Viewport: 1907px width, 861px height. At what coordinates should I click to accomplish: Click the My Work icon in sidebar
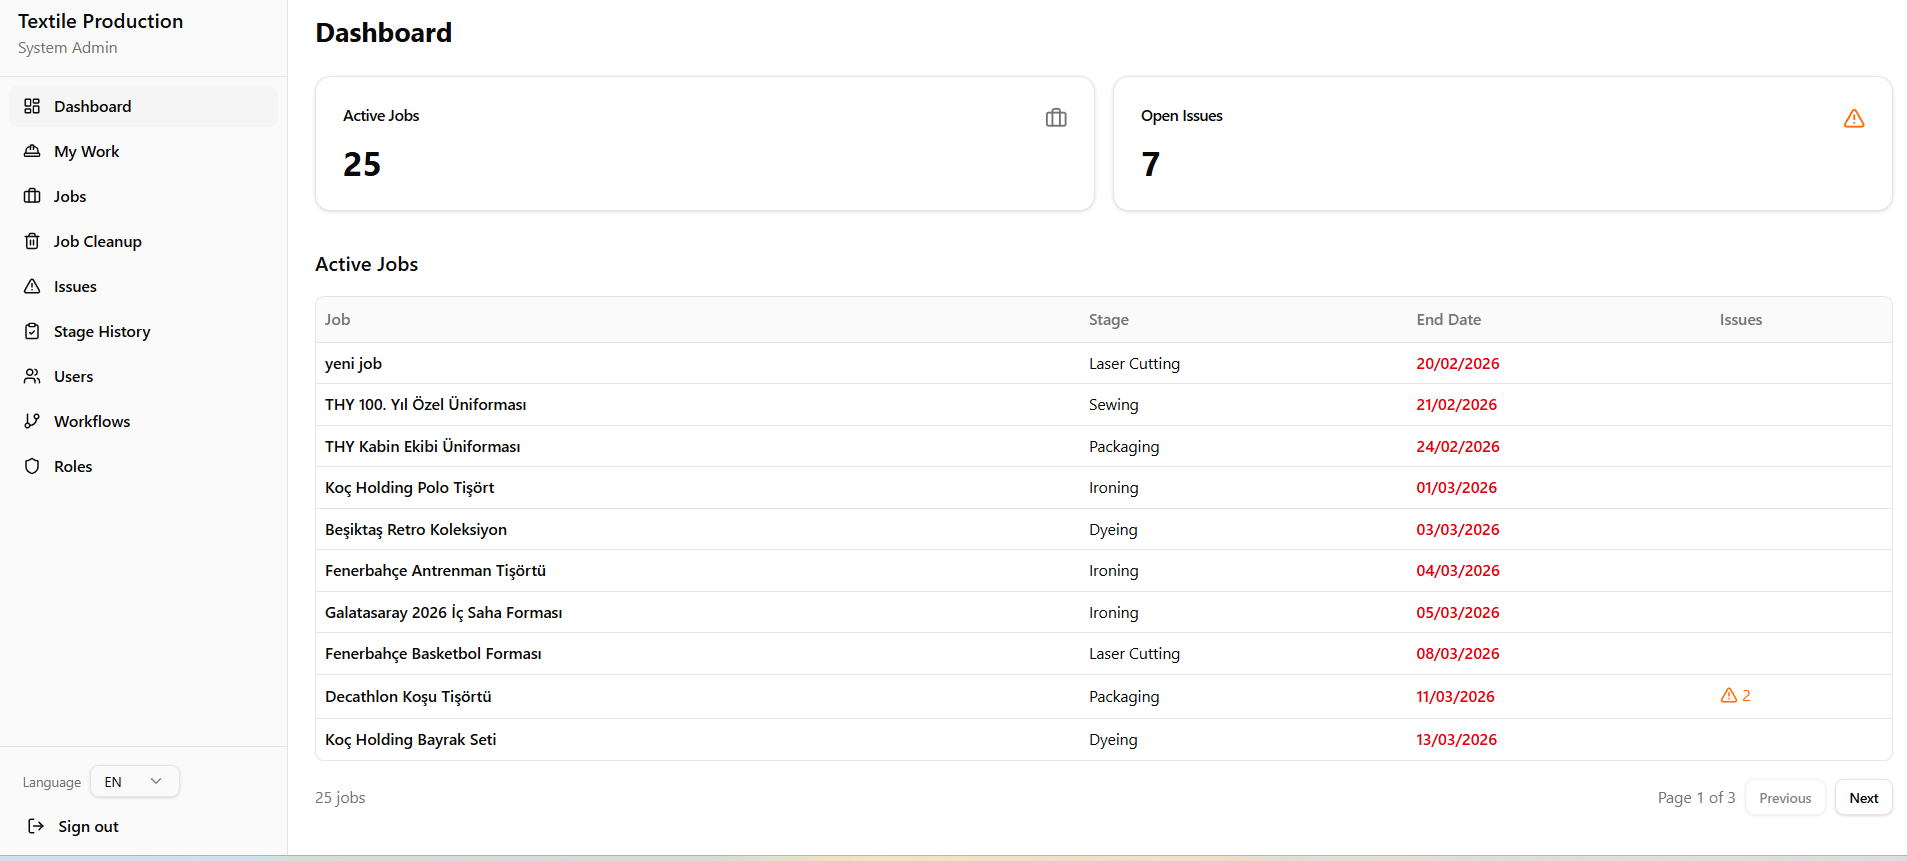click(32, 151)
